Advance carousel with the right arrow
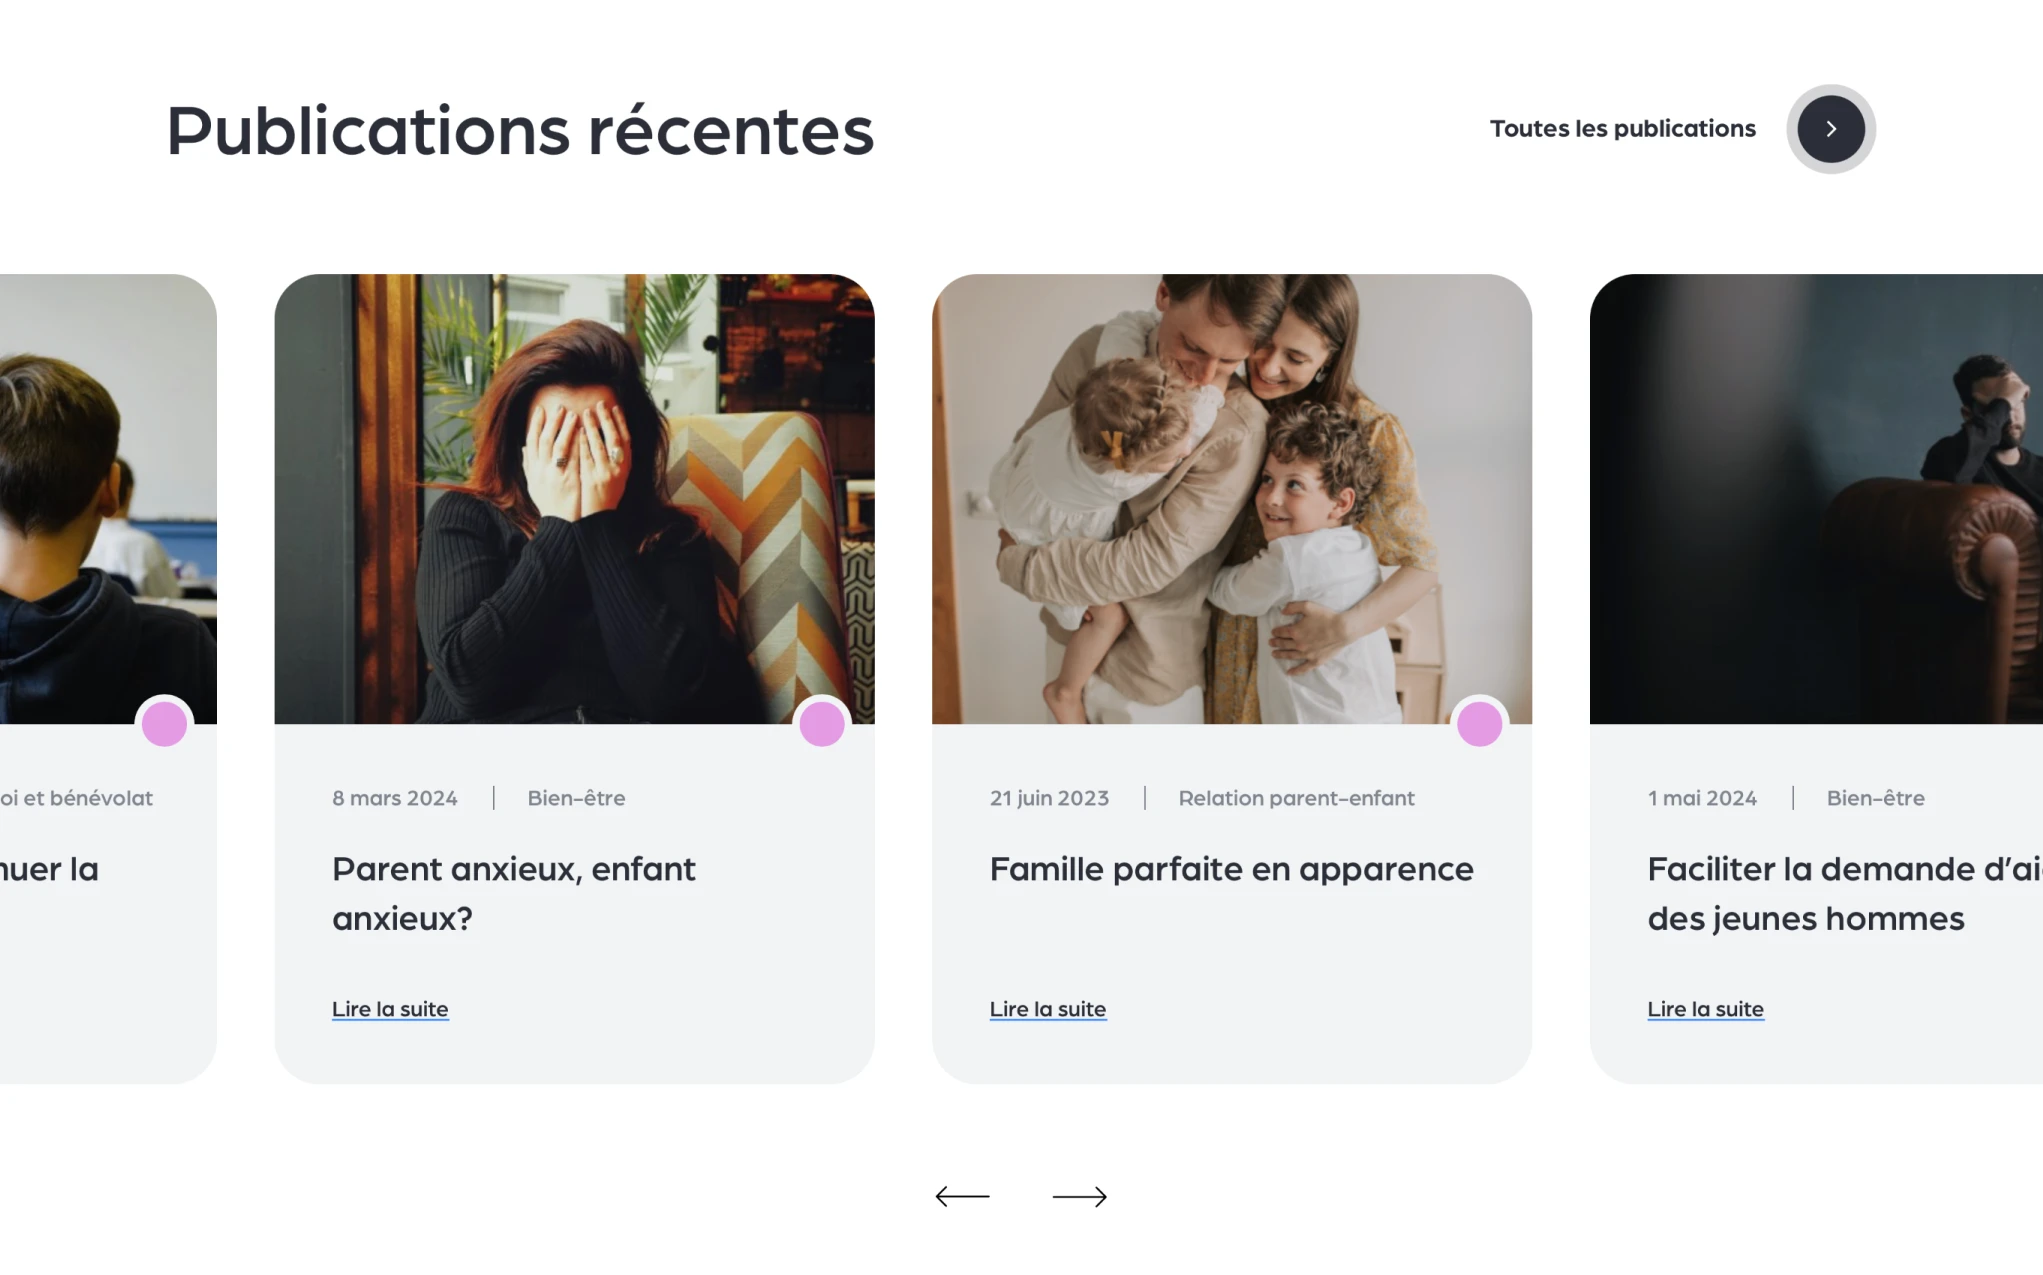Screen dimensions: 2043x1275 (x=1080, y=1196)
